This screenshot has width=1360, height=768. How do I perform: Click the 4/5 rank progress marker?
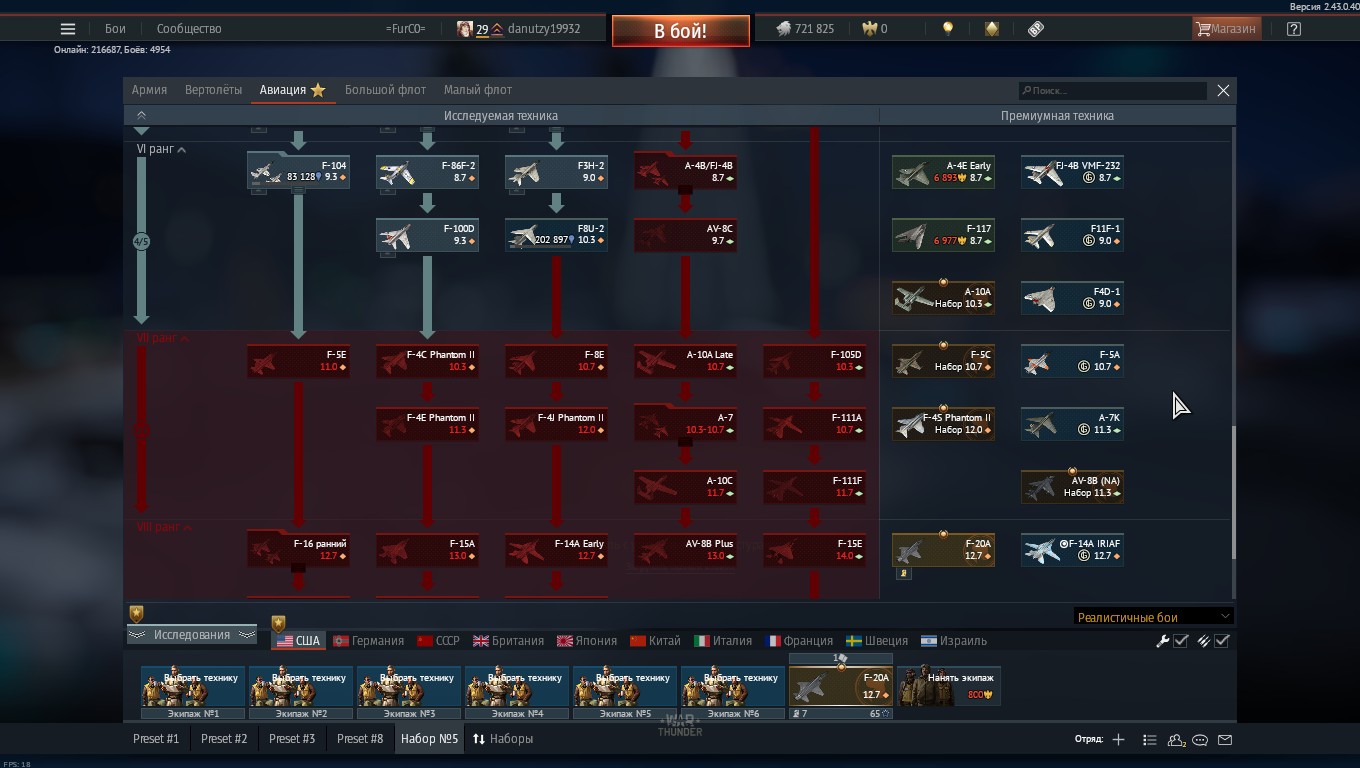pos(141,241)
